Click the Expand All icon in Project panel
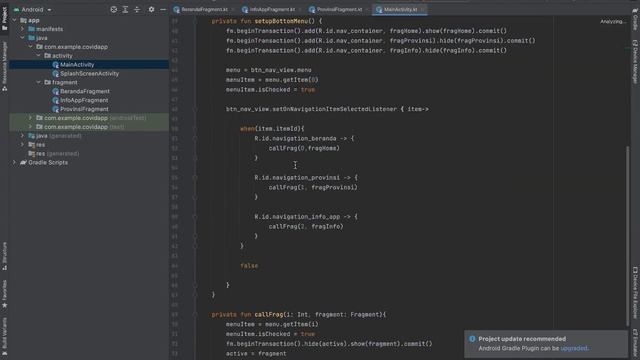Screen dimensions: 640x360 coord(125,9)
